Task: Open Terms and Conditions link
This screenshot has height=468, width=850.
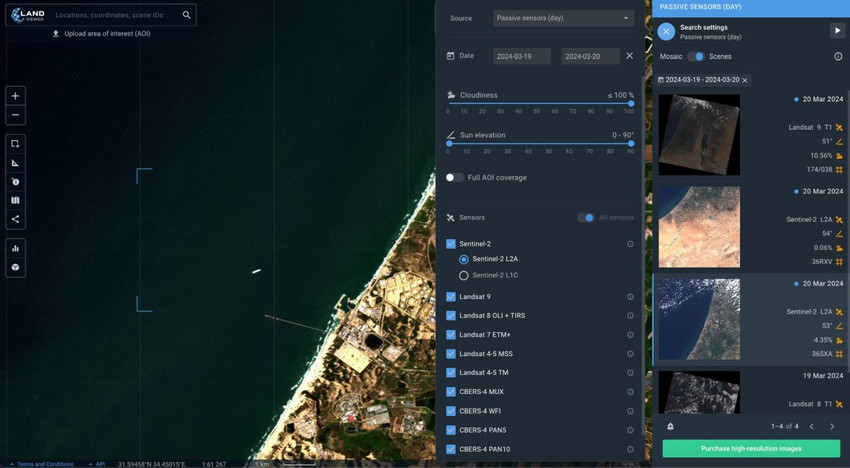Action: click(x=45, y=464)
